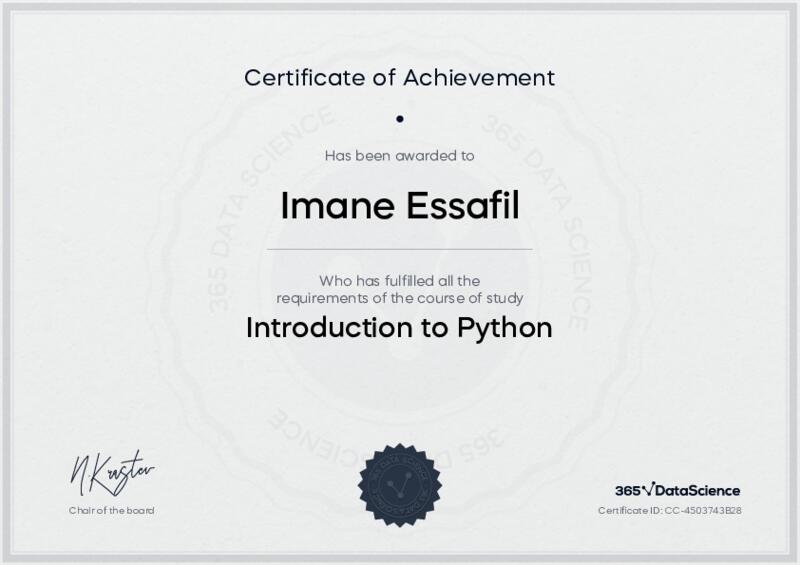Click the Chair of the board label
Image resolution: width=800 pixels, height=565 pixels.
click(x=112, y=511)
